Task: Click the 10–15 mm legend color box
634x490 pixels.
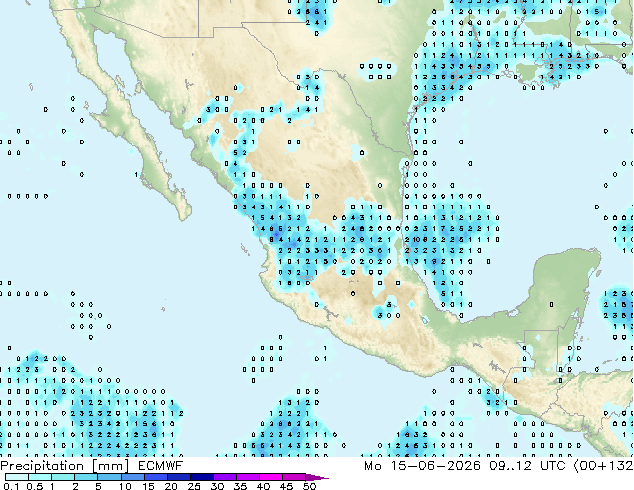Action: pyautogui.click(x=133, y=477)
